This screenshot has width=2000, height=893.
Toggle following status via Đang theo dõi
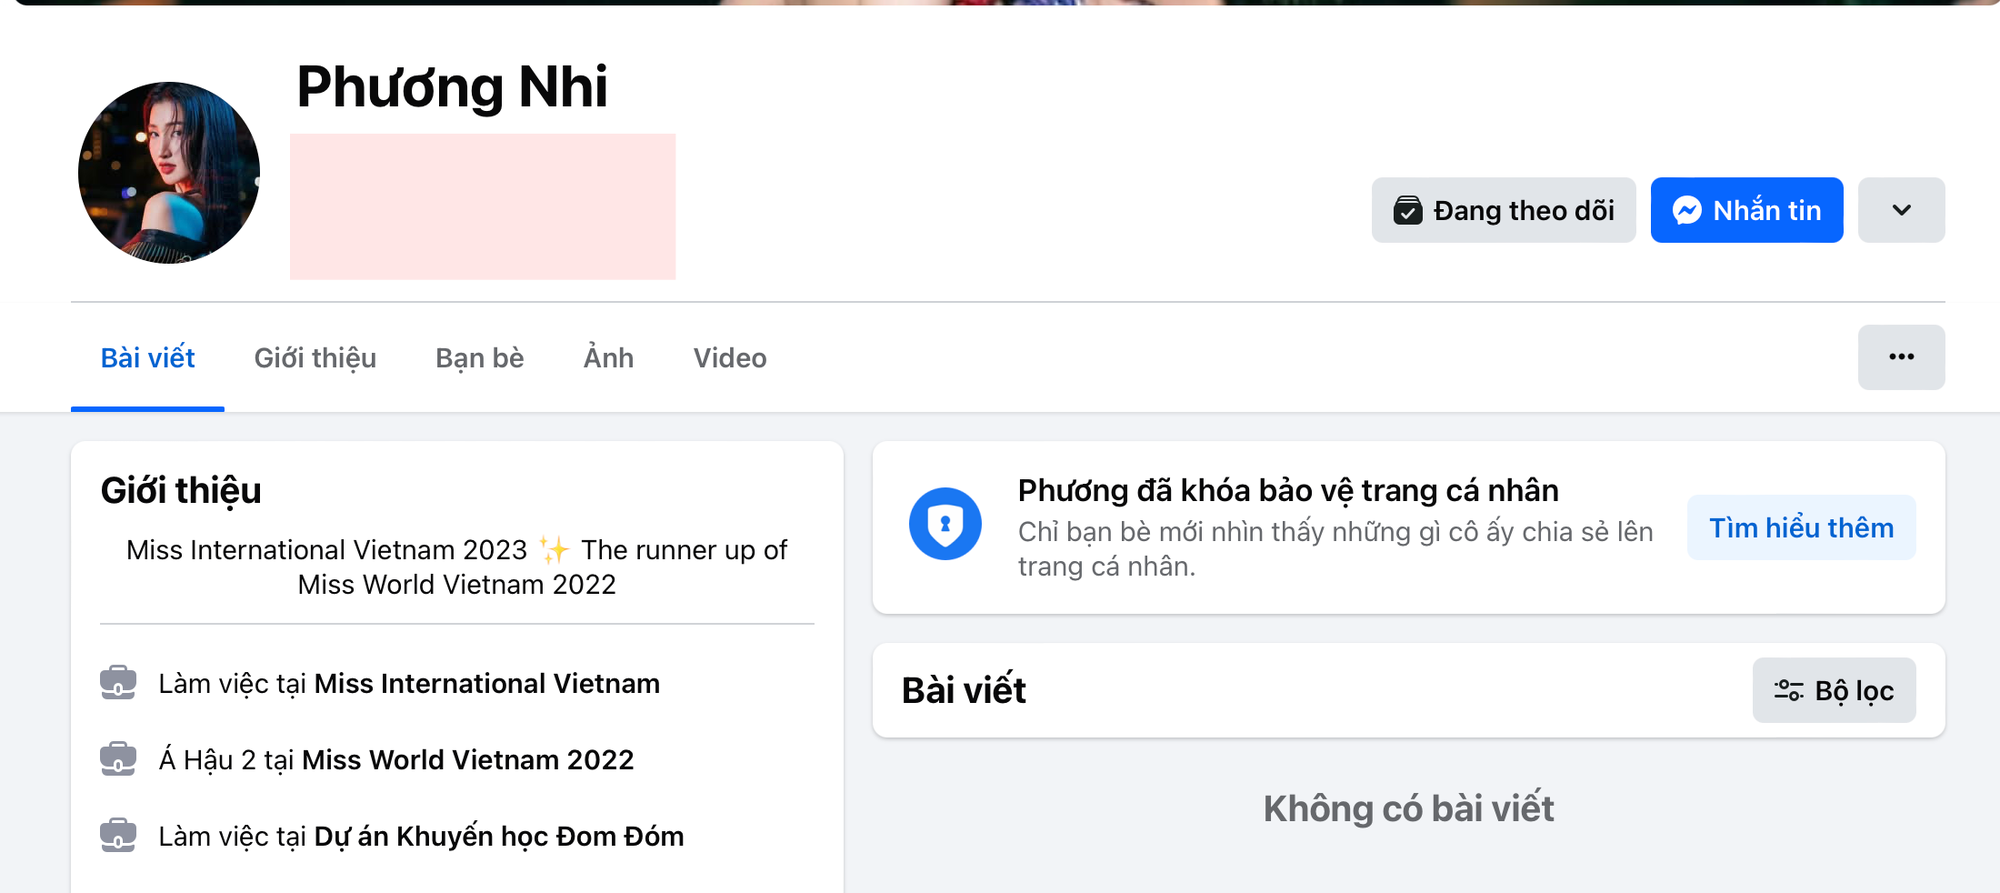click(x=1503, y=210)
